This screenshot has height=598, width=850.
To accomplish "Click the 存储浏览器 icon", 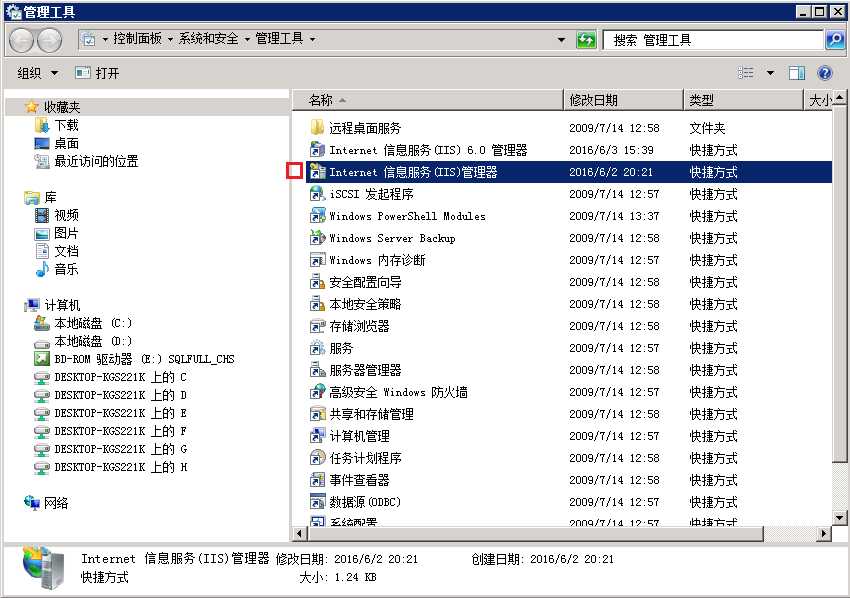I will pos(317,326).
